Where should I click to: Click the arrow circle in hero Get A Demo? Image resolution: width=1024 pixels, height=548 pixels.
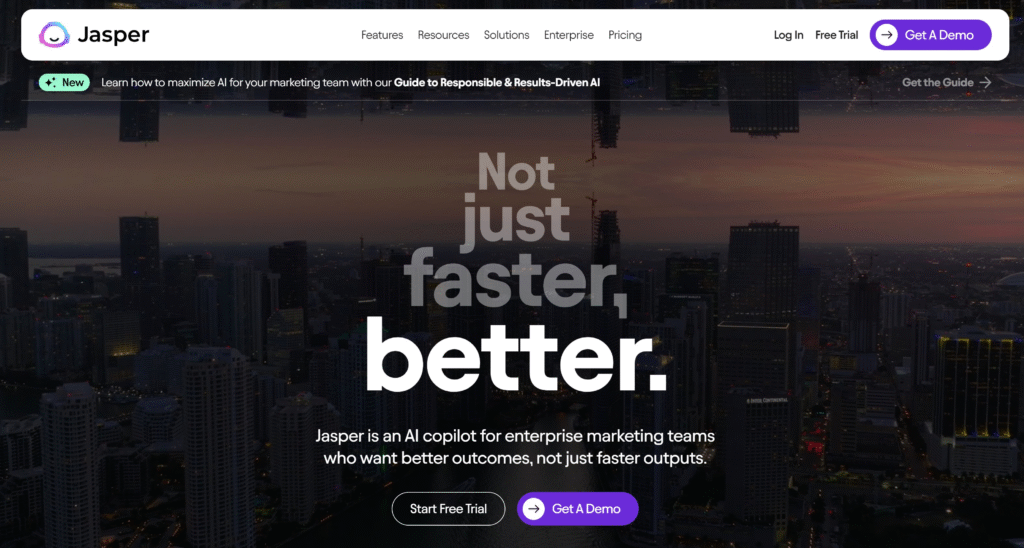[534, 509]
